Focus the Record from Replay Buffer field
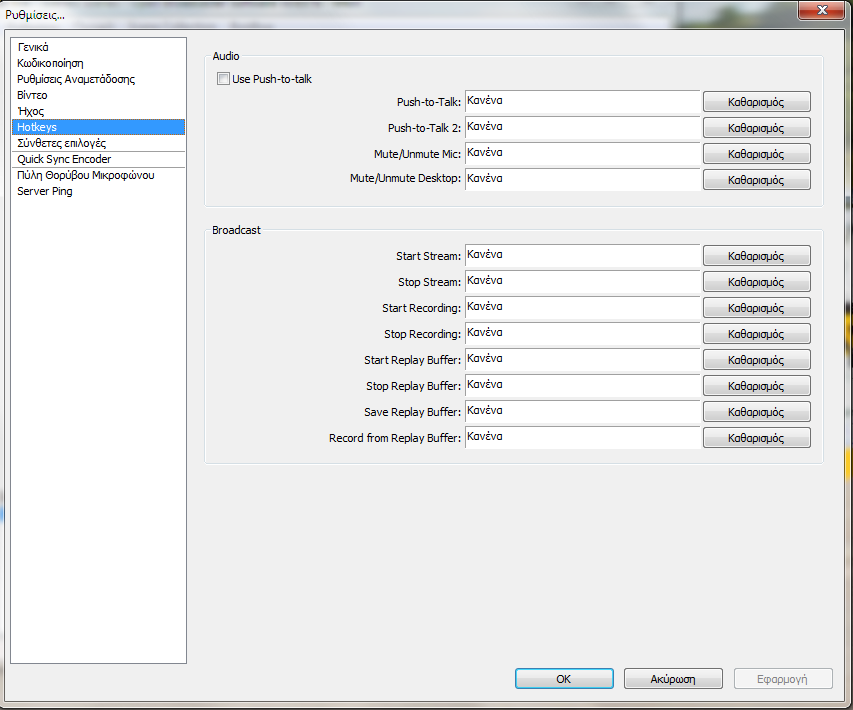This screenshot has width=853, height=710. pos(583,438)
